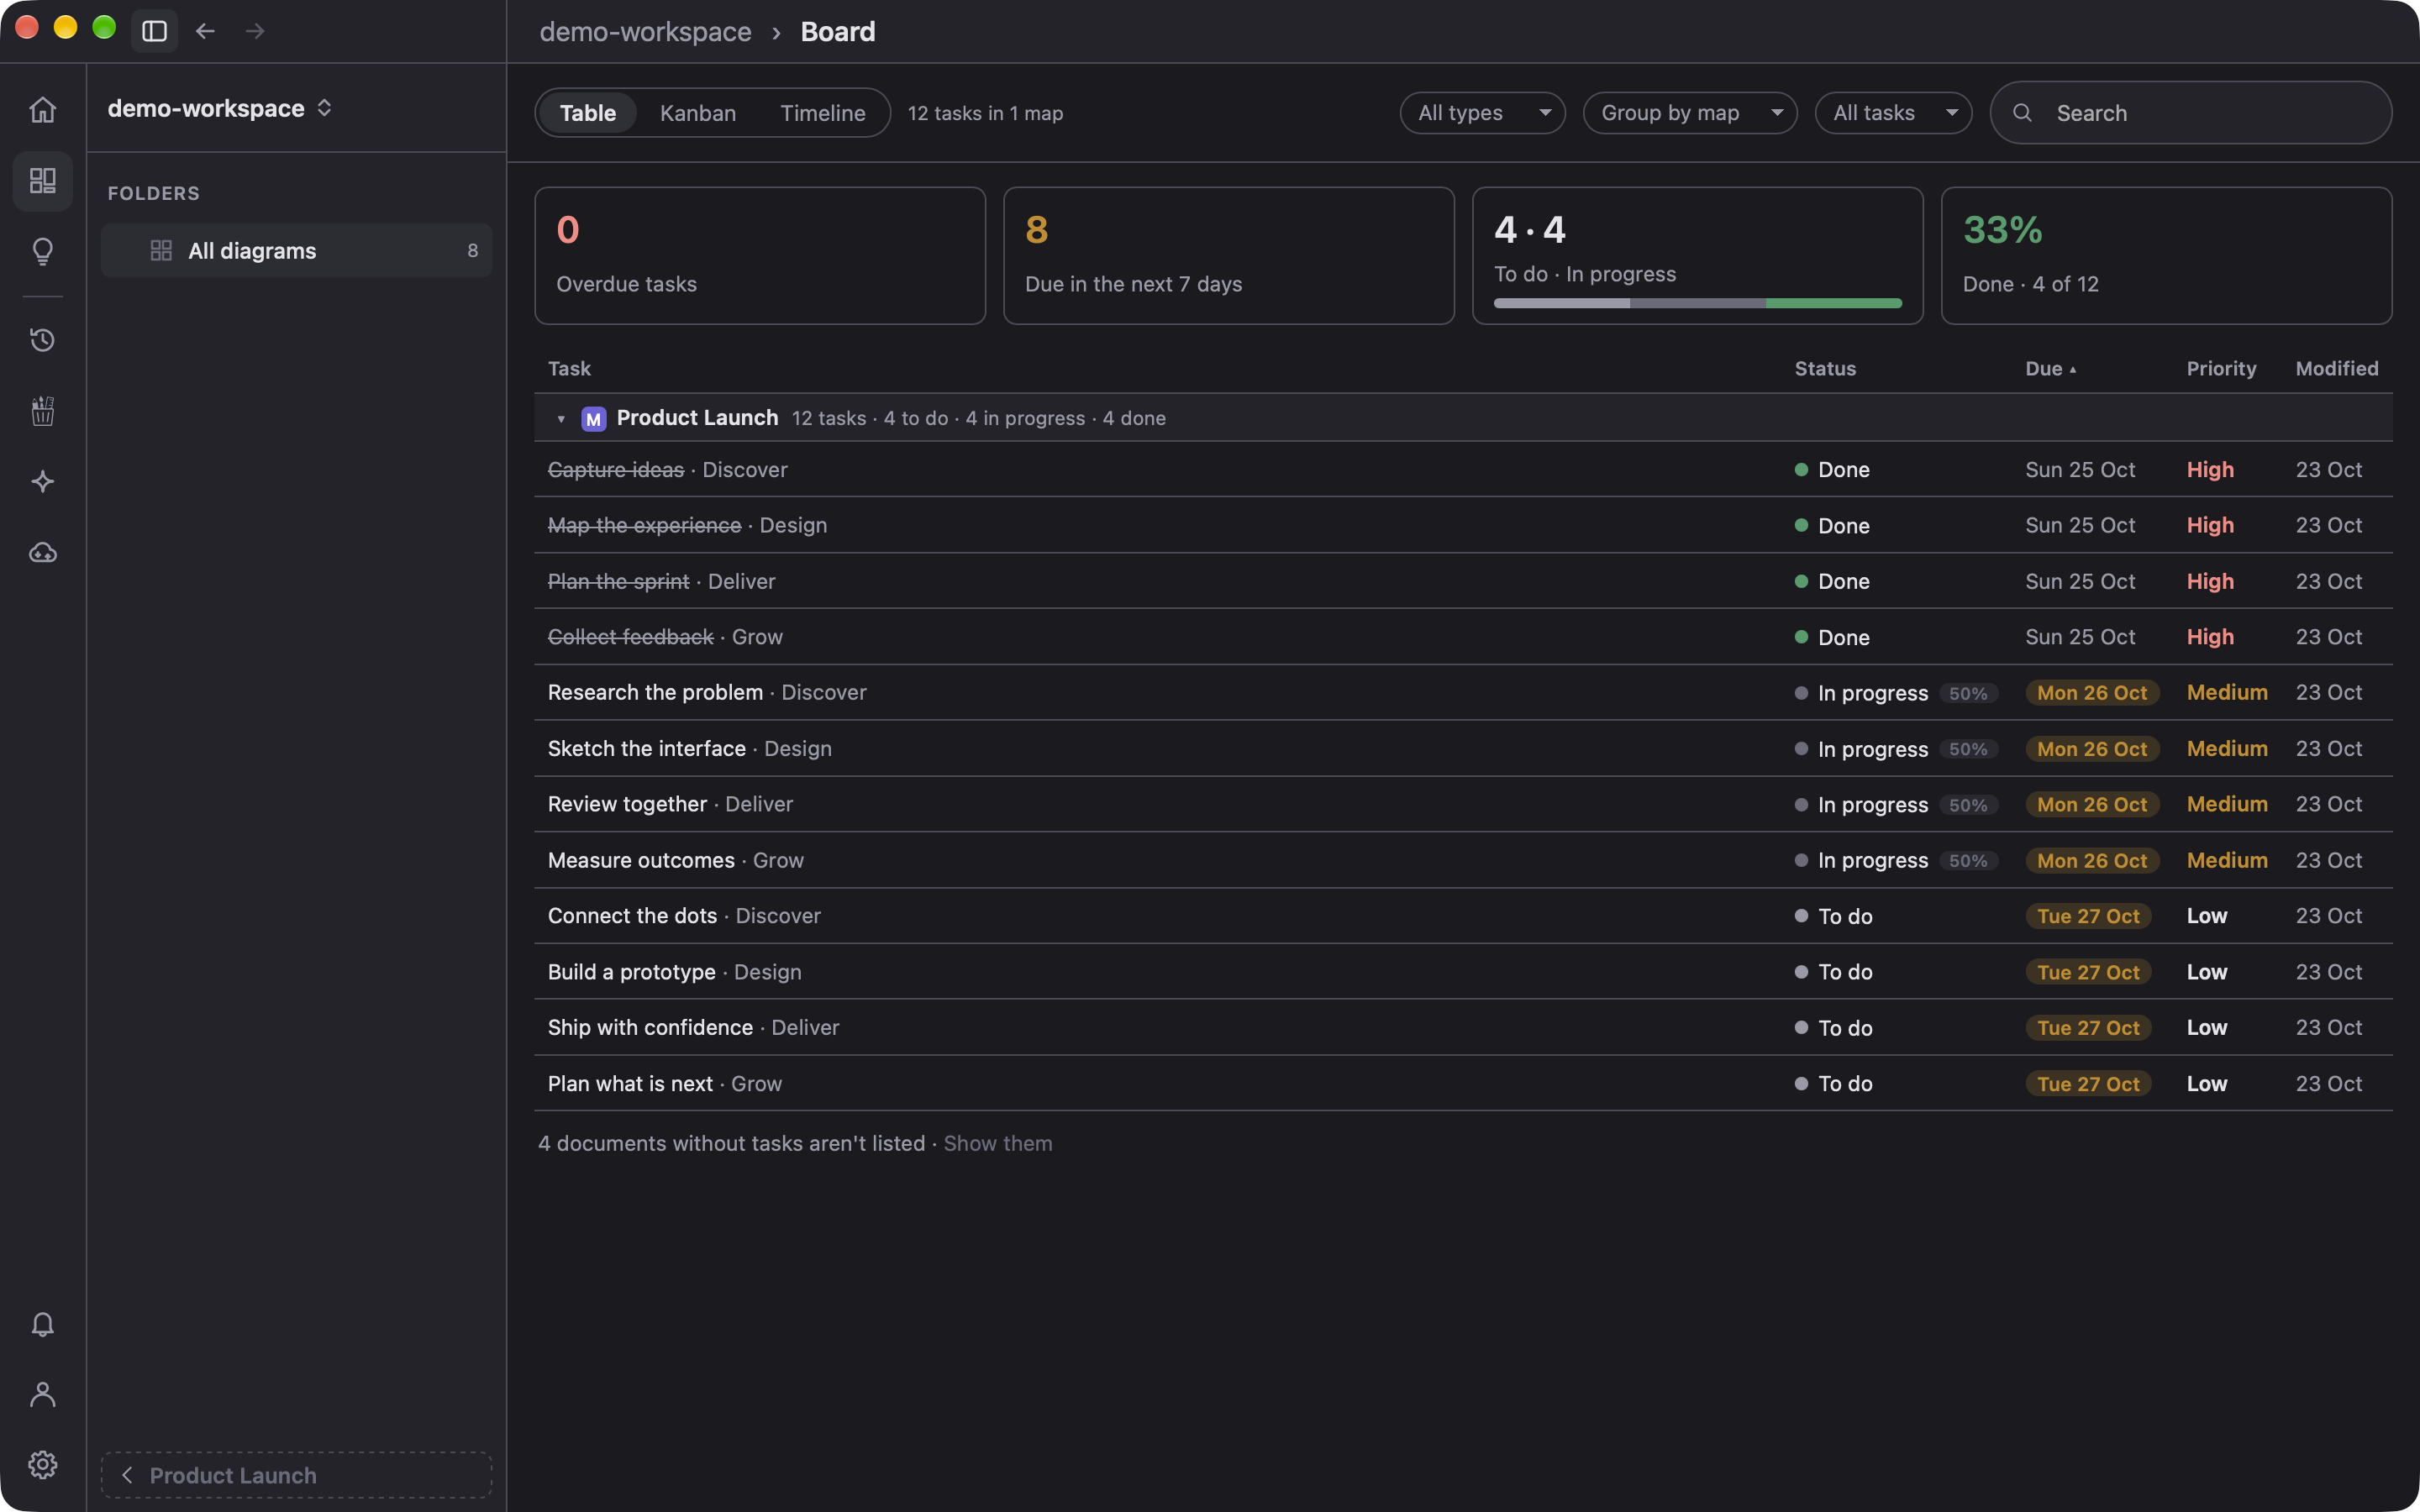Open the lightbulb ideas icon
This screenshot has width=2420, height=1512.
click(42, 251)
